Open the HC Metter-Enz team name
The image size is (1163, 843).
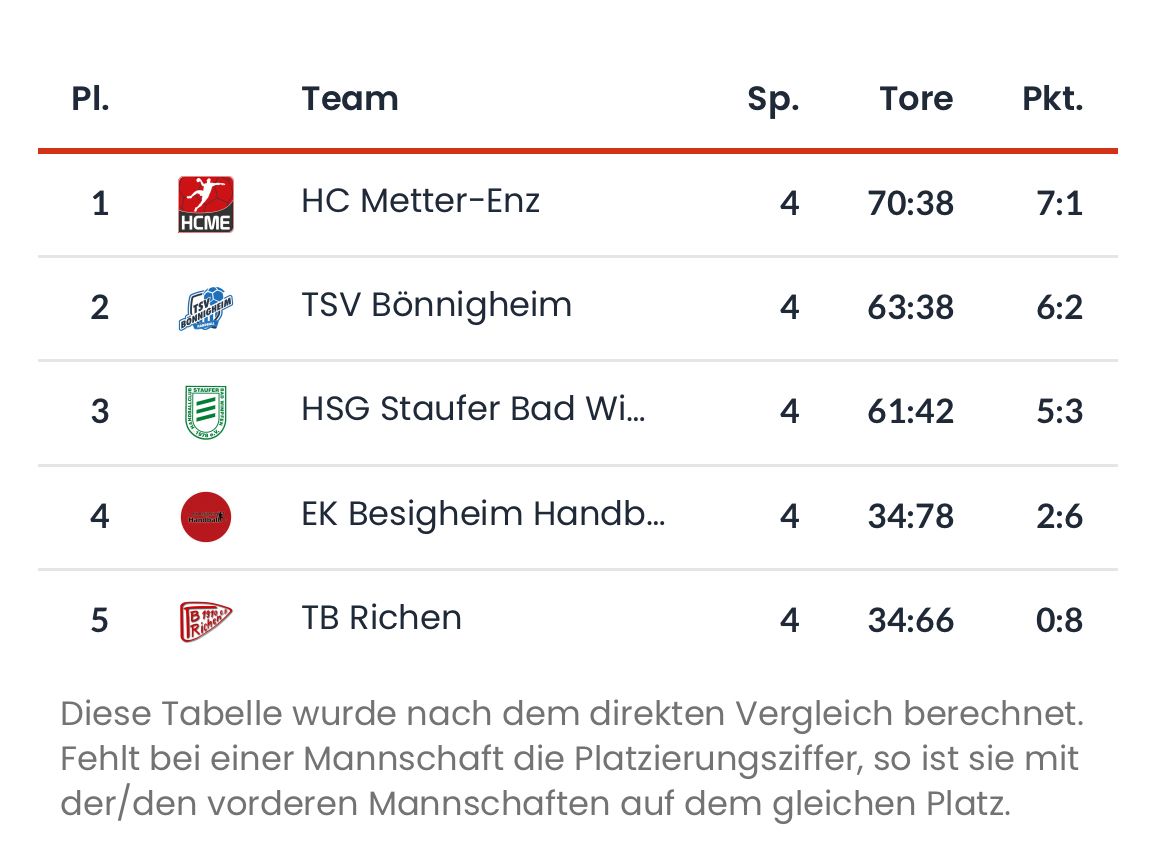420,201
